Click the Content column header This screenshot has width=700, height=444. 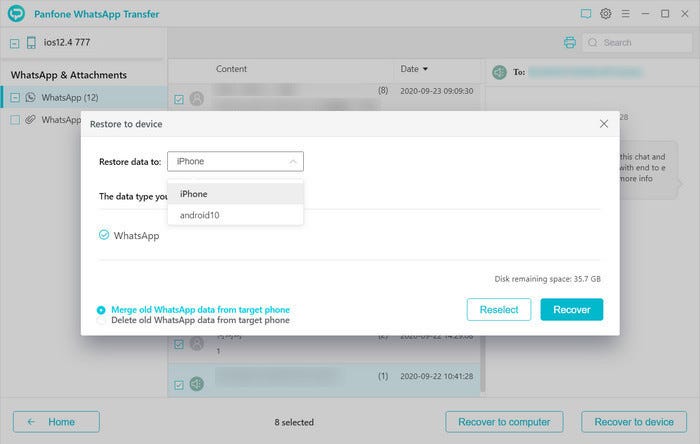click(x=231, y=69)
